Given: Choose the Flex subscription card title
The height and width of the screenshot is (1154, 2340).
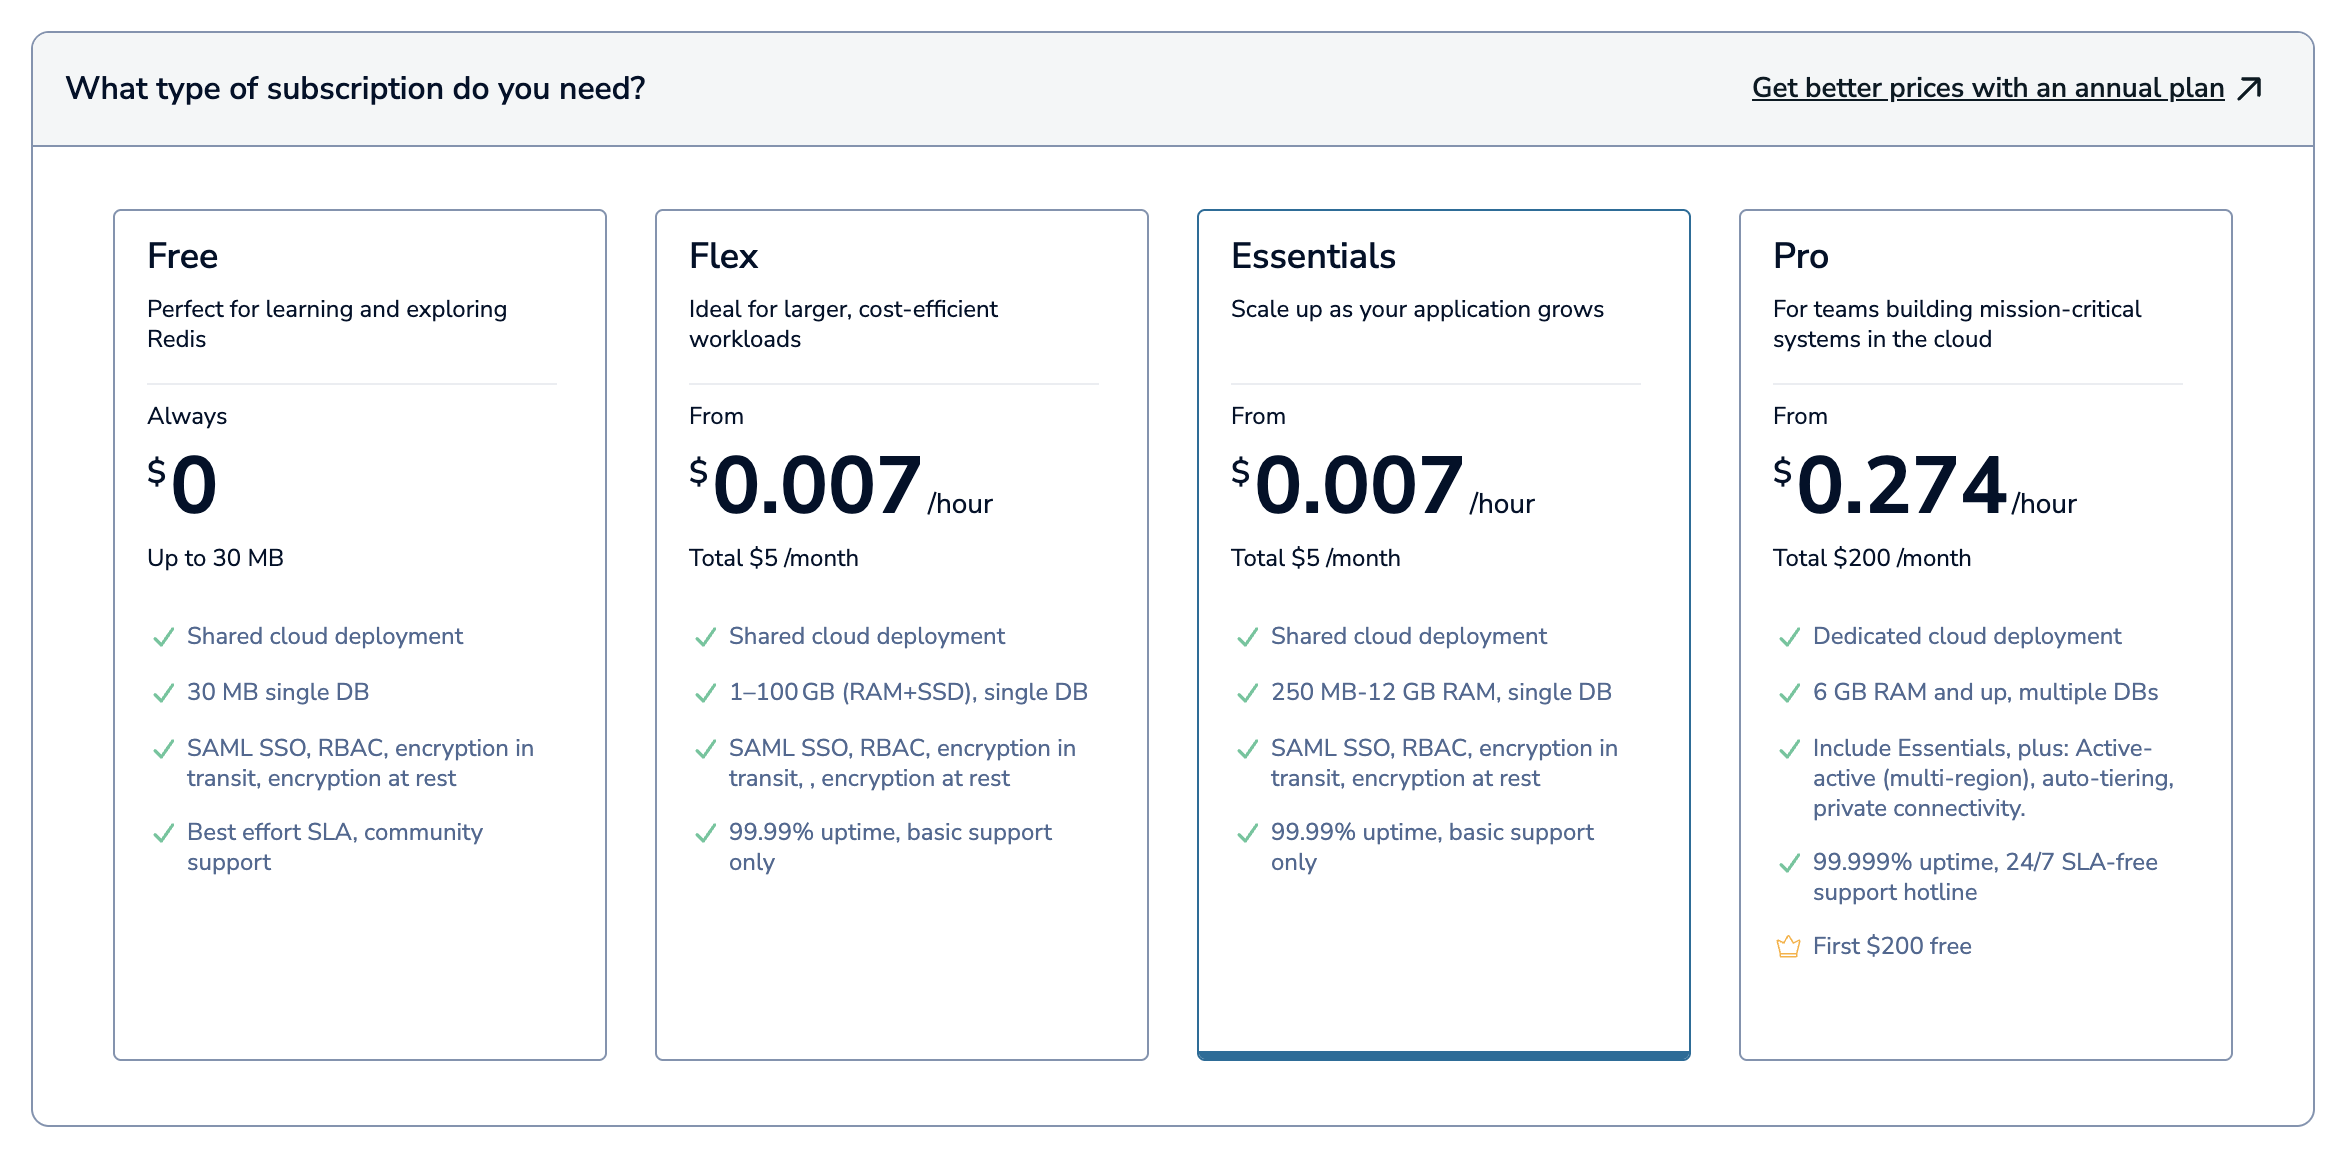Looking at the screenshot, I should pos(723,256).
